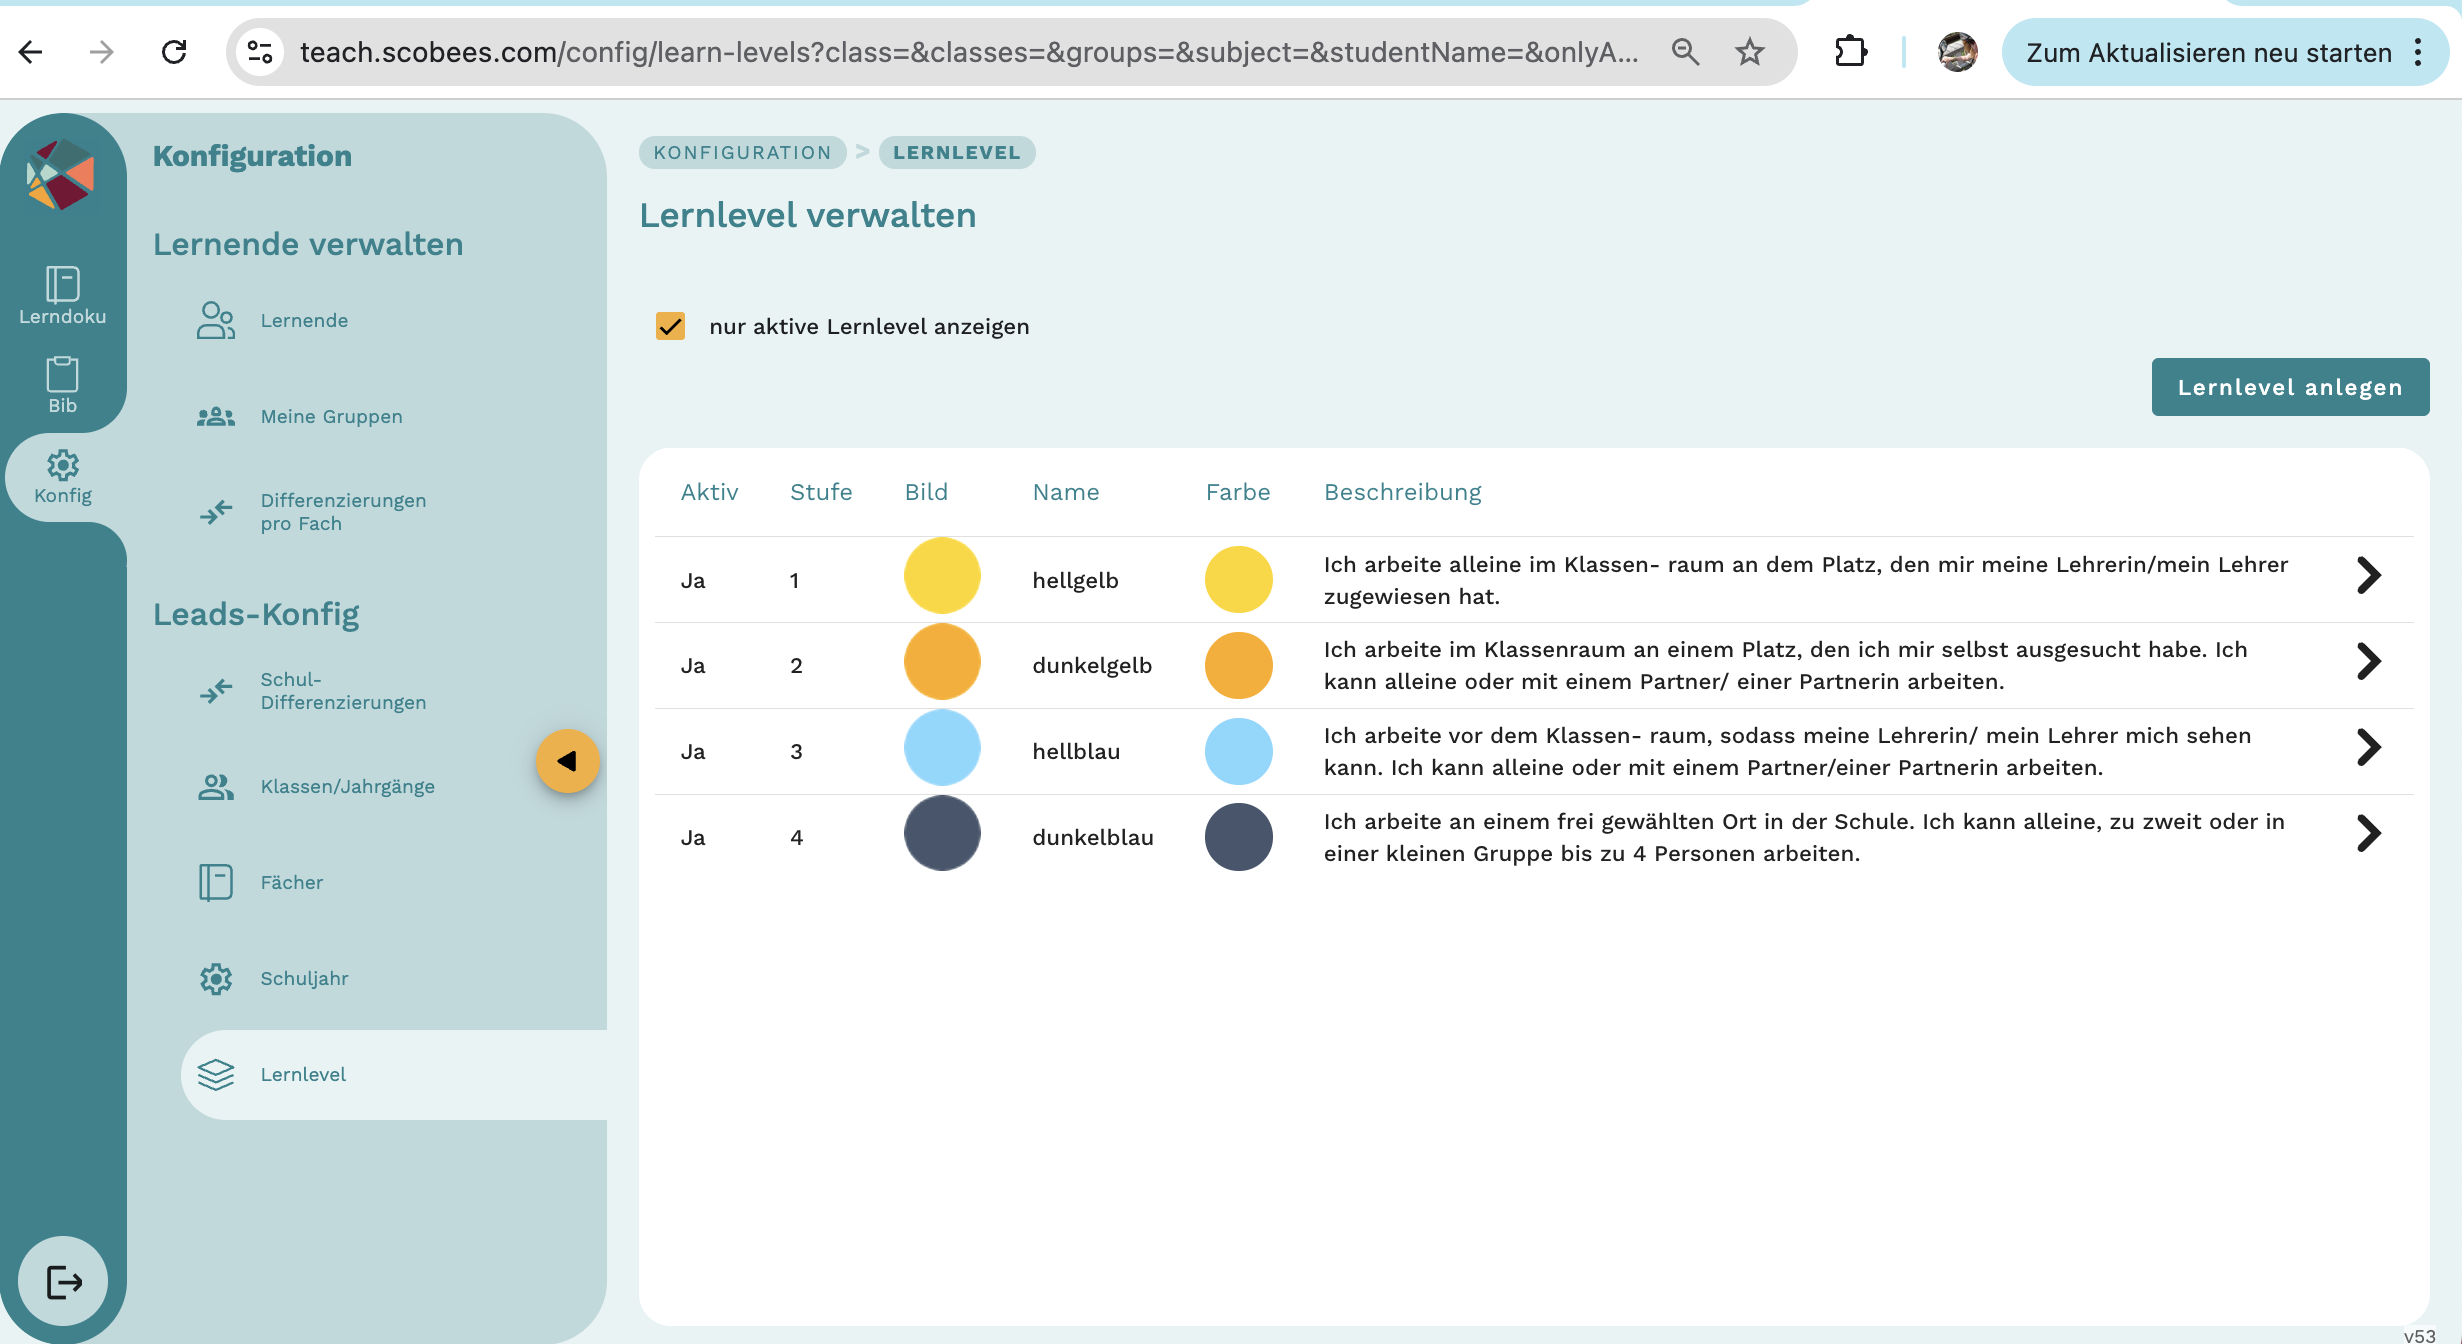Click the browser extensions puzzle icon

tap(1850, 52)
